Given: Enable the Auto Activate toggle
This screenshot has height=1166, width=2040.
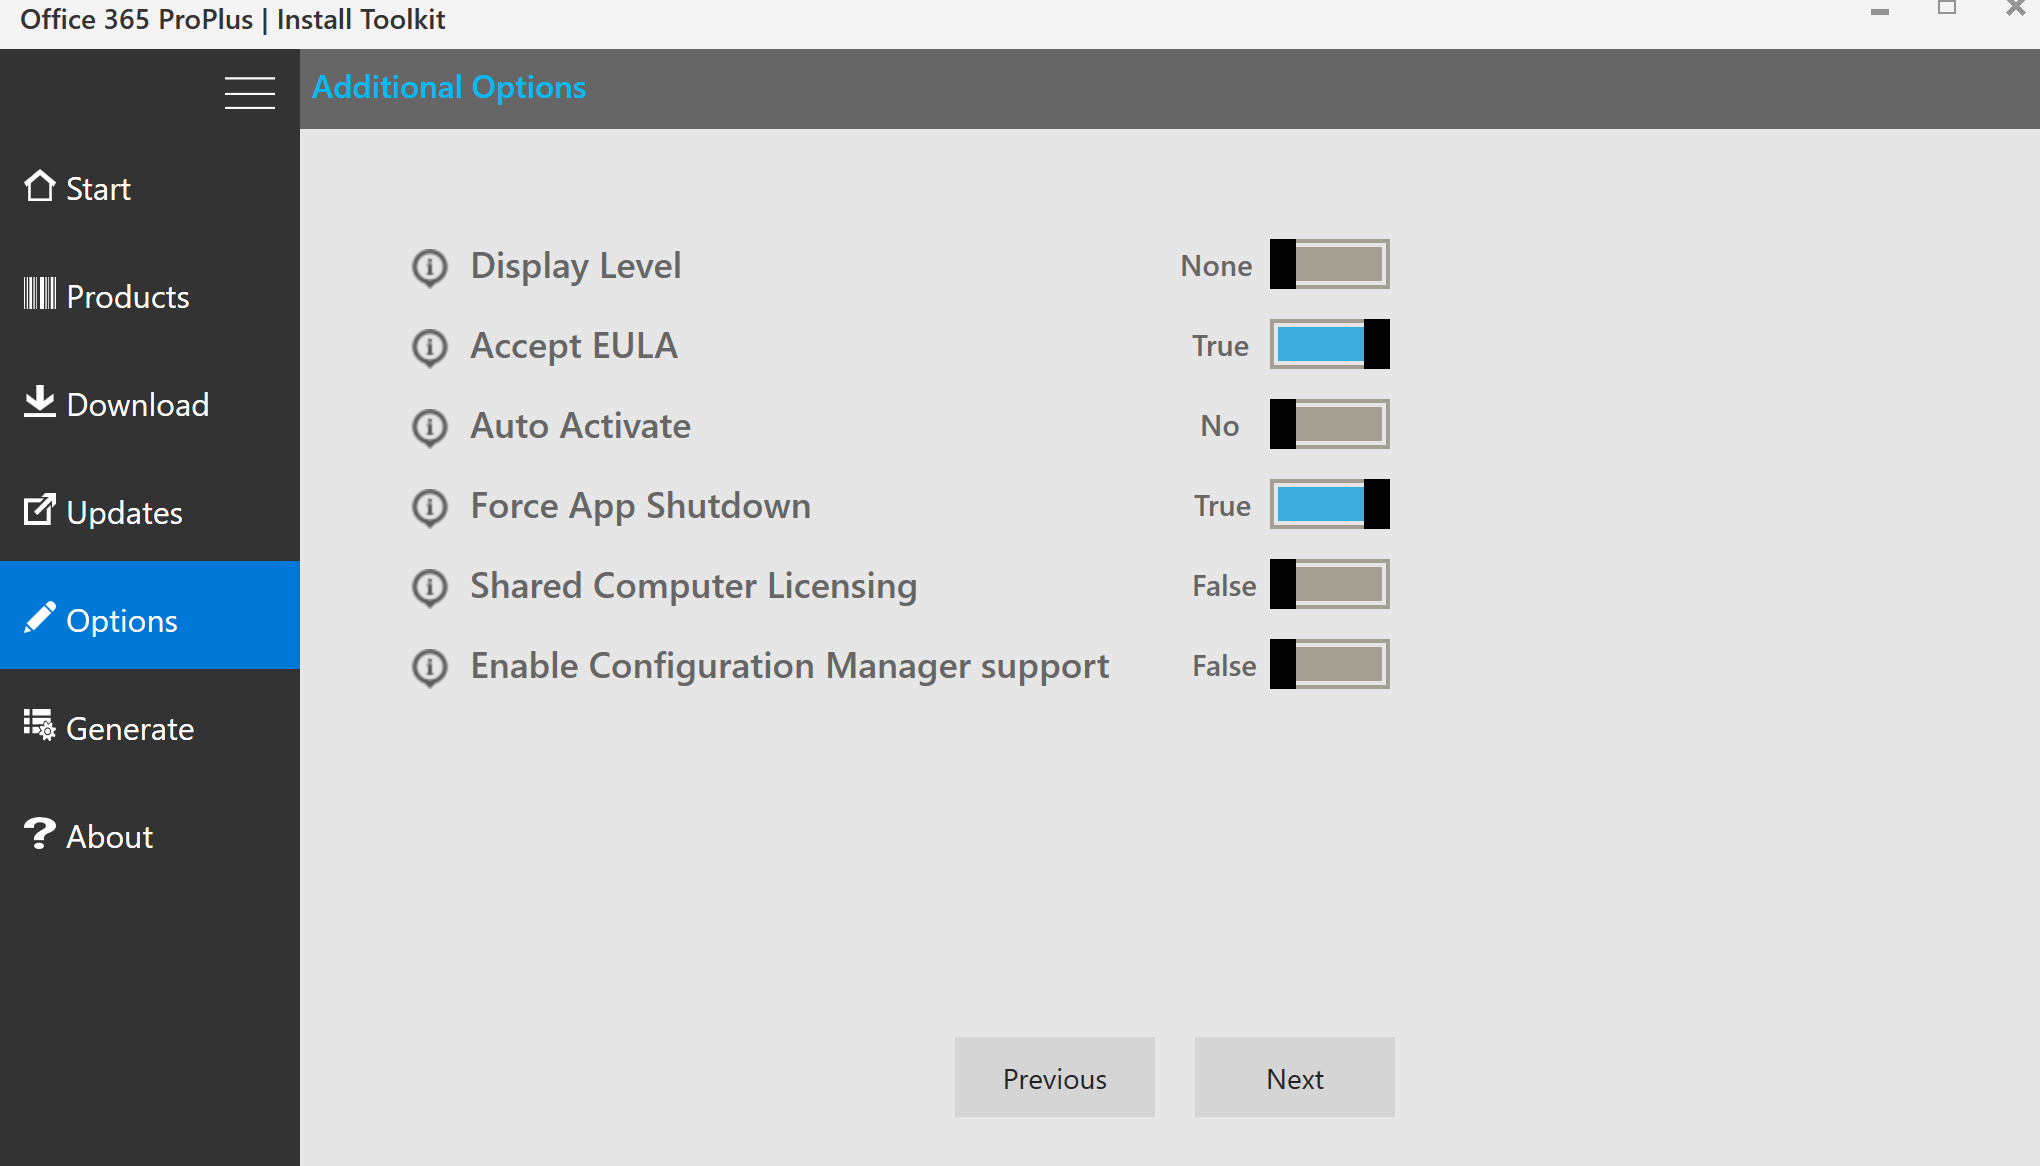Looking at the screenshot, I should (x=1329, y=424).
